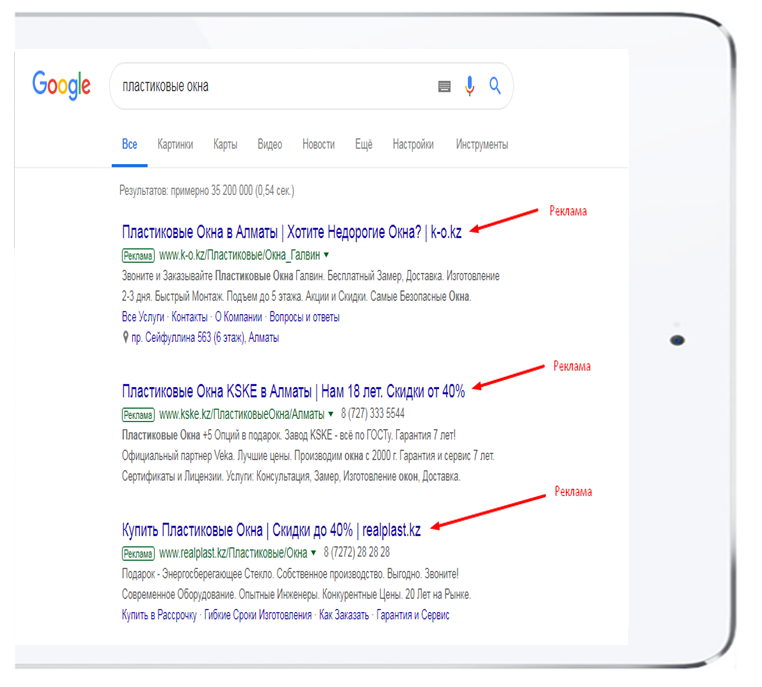Click location pin icon next to Сейфуллина address
762x687 pixels.
click(125, 337)
